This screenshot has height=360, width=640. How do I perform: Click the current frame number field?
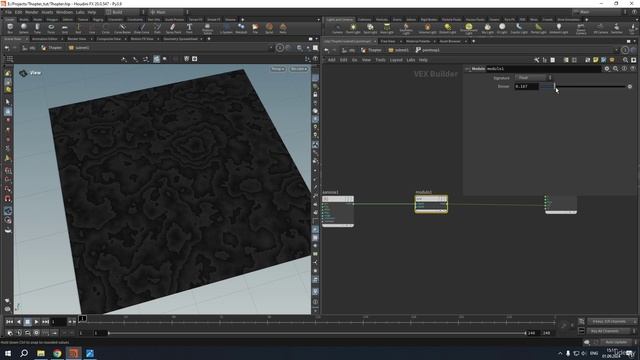pos(58,322)
